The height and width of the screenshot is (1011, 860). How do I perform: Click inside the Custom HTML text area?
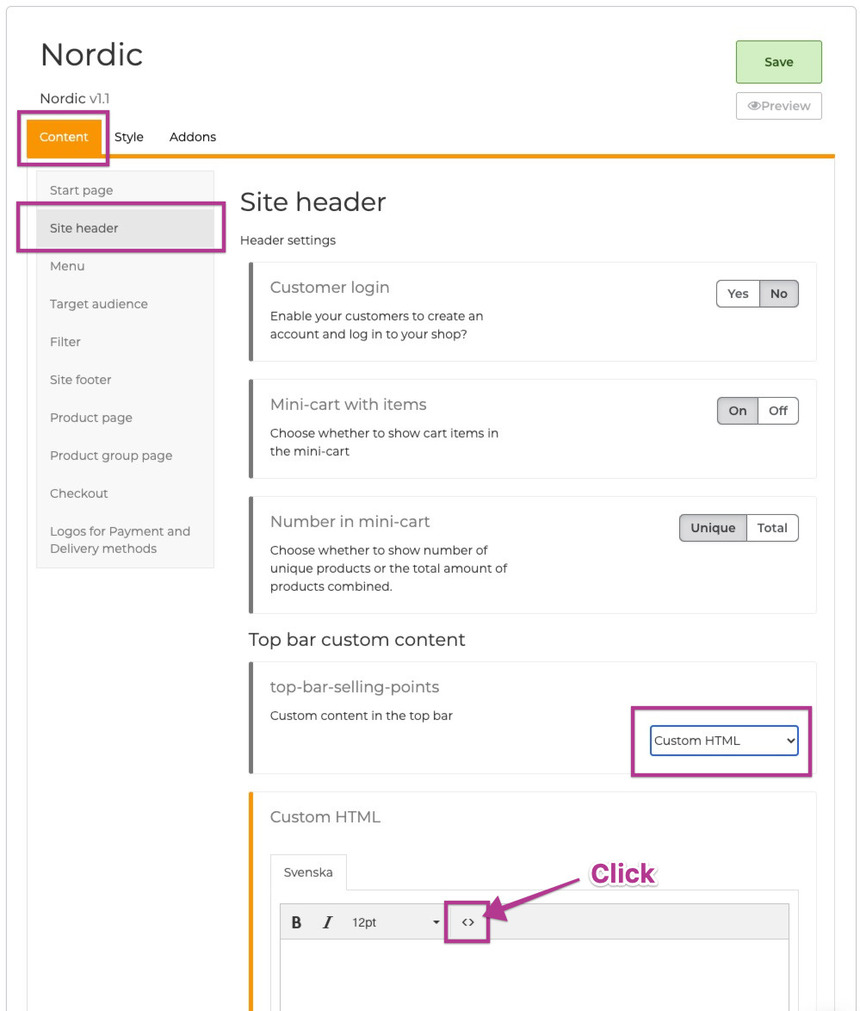tap(534, 975)
